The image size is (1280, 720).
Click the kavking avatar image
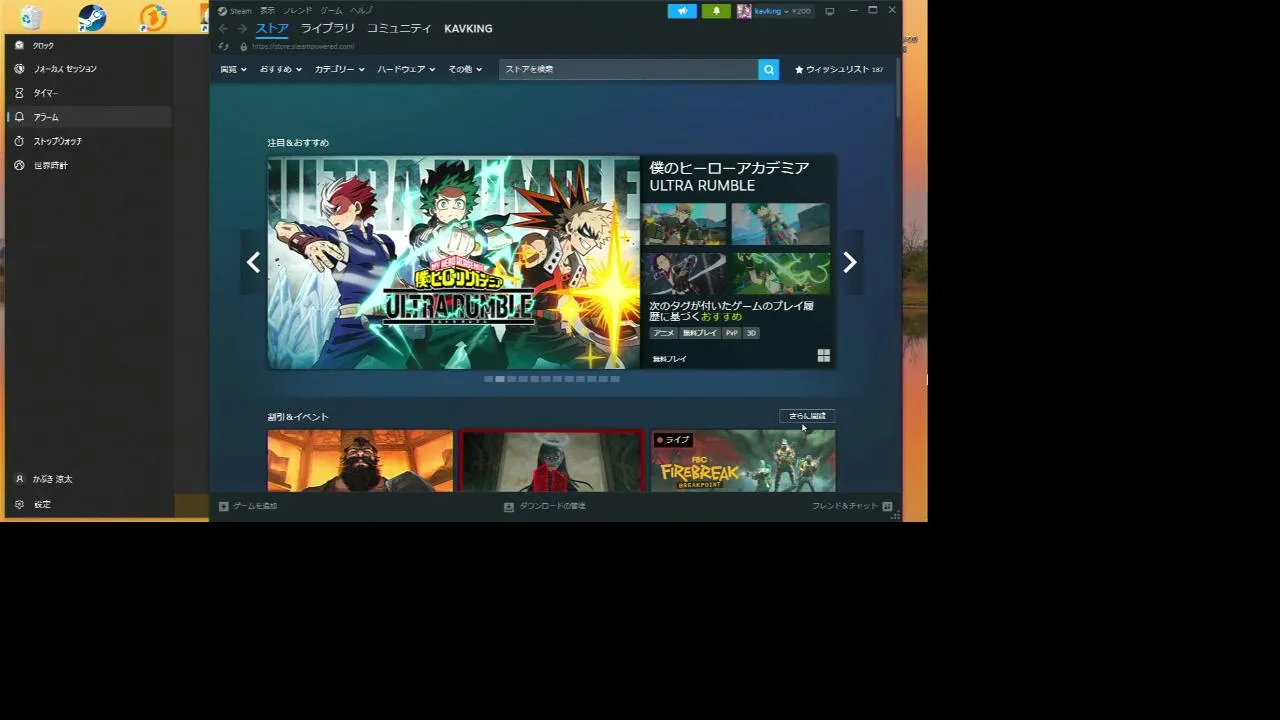744,11
